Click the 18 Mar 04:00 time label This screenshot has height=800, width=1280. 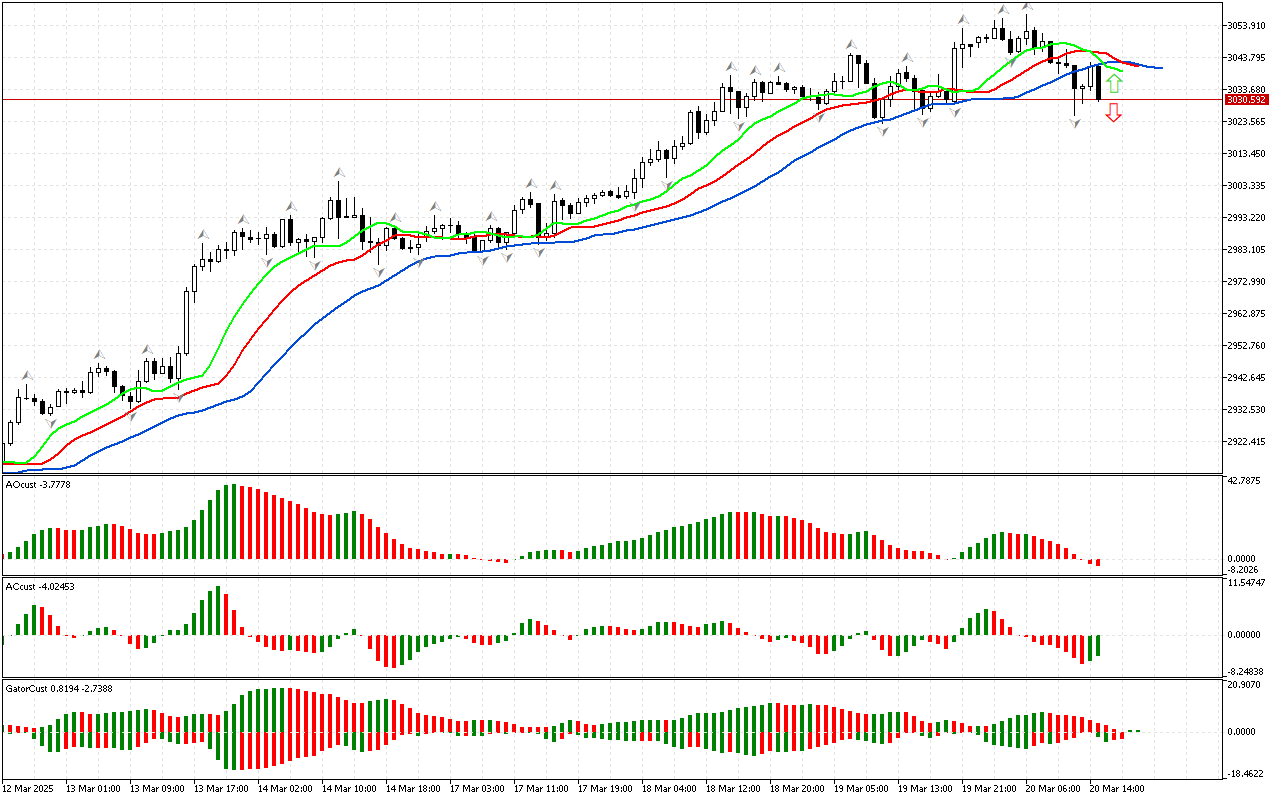(671, 788)
